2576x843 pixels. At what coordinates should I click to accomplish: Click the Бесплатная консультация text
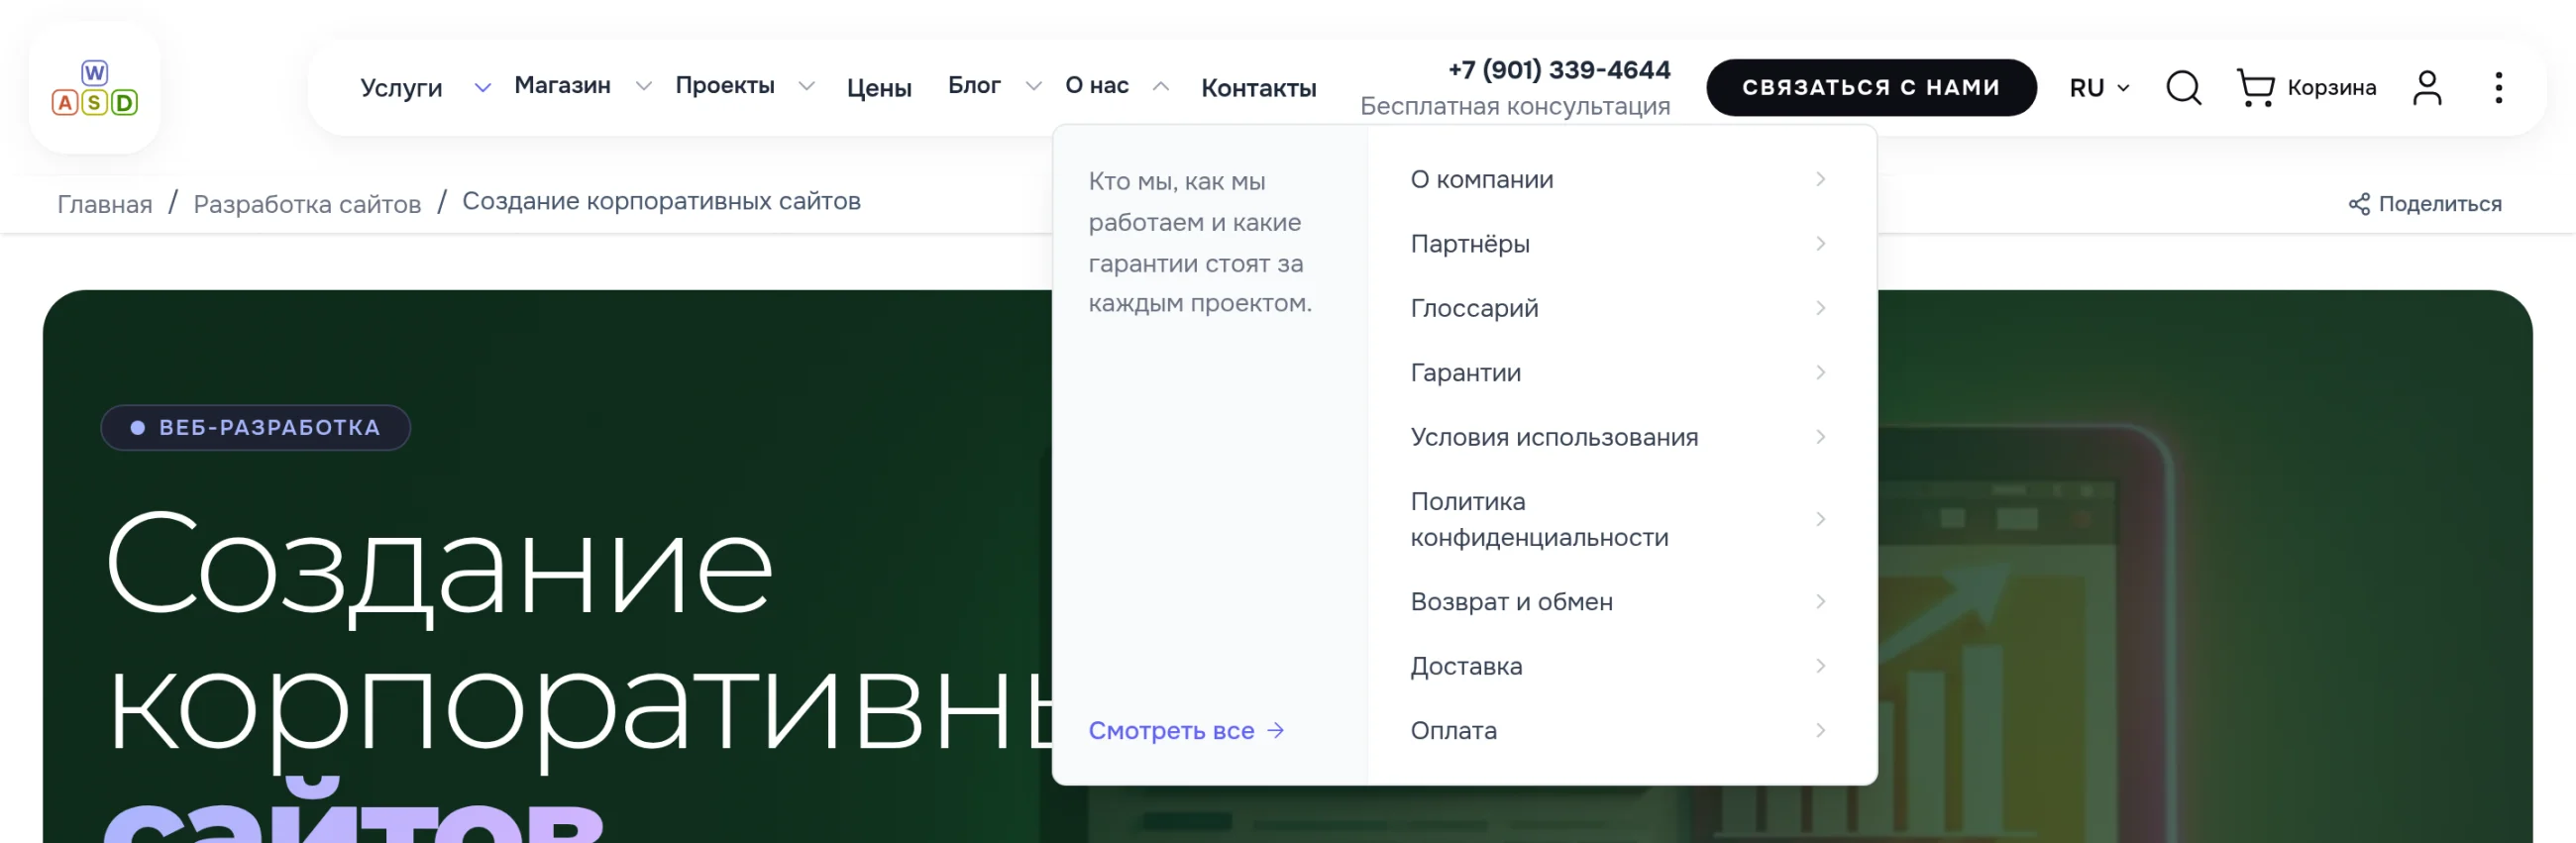(x=1515, y=106)
